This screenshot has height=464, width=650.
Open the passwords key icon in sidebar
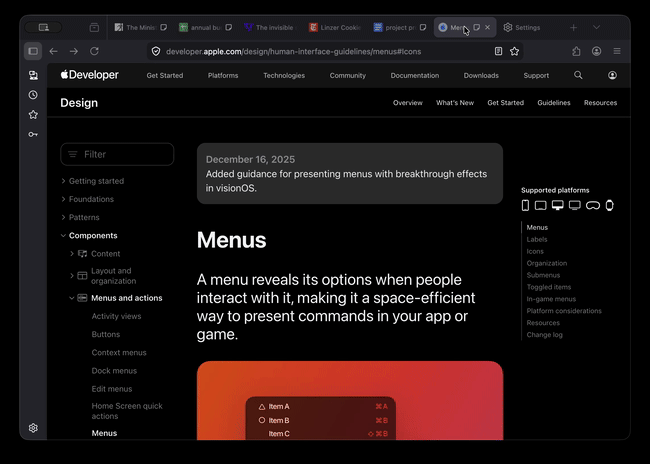point(33,134)
